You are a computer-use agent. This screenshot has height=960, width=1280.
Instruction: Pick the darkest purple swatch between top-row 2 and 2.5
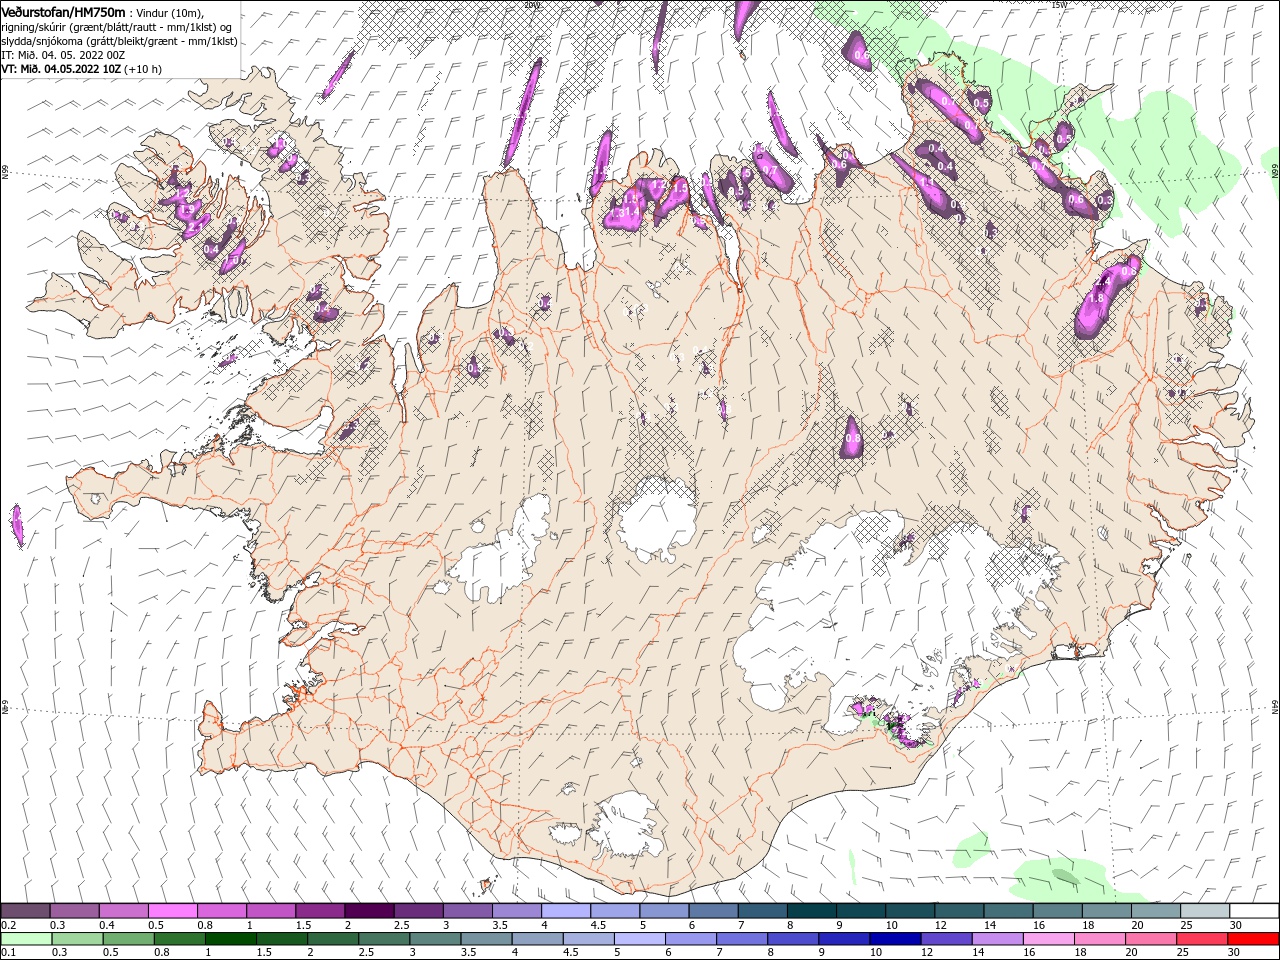click(369, 911)
